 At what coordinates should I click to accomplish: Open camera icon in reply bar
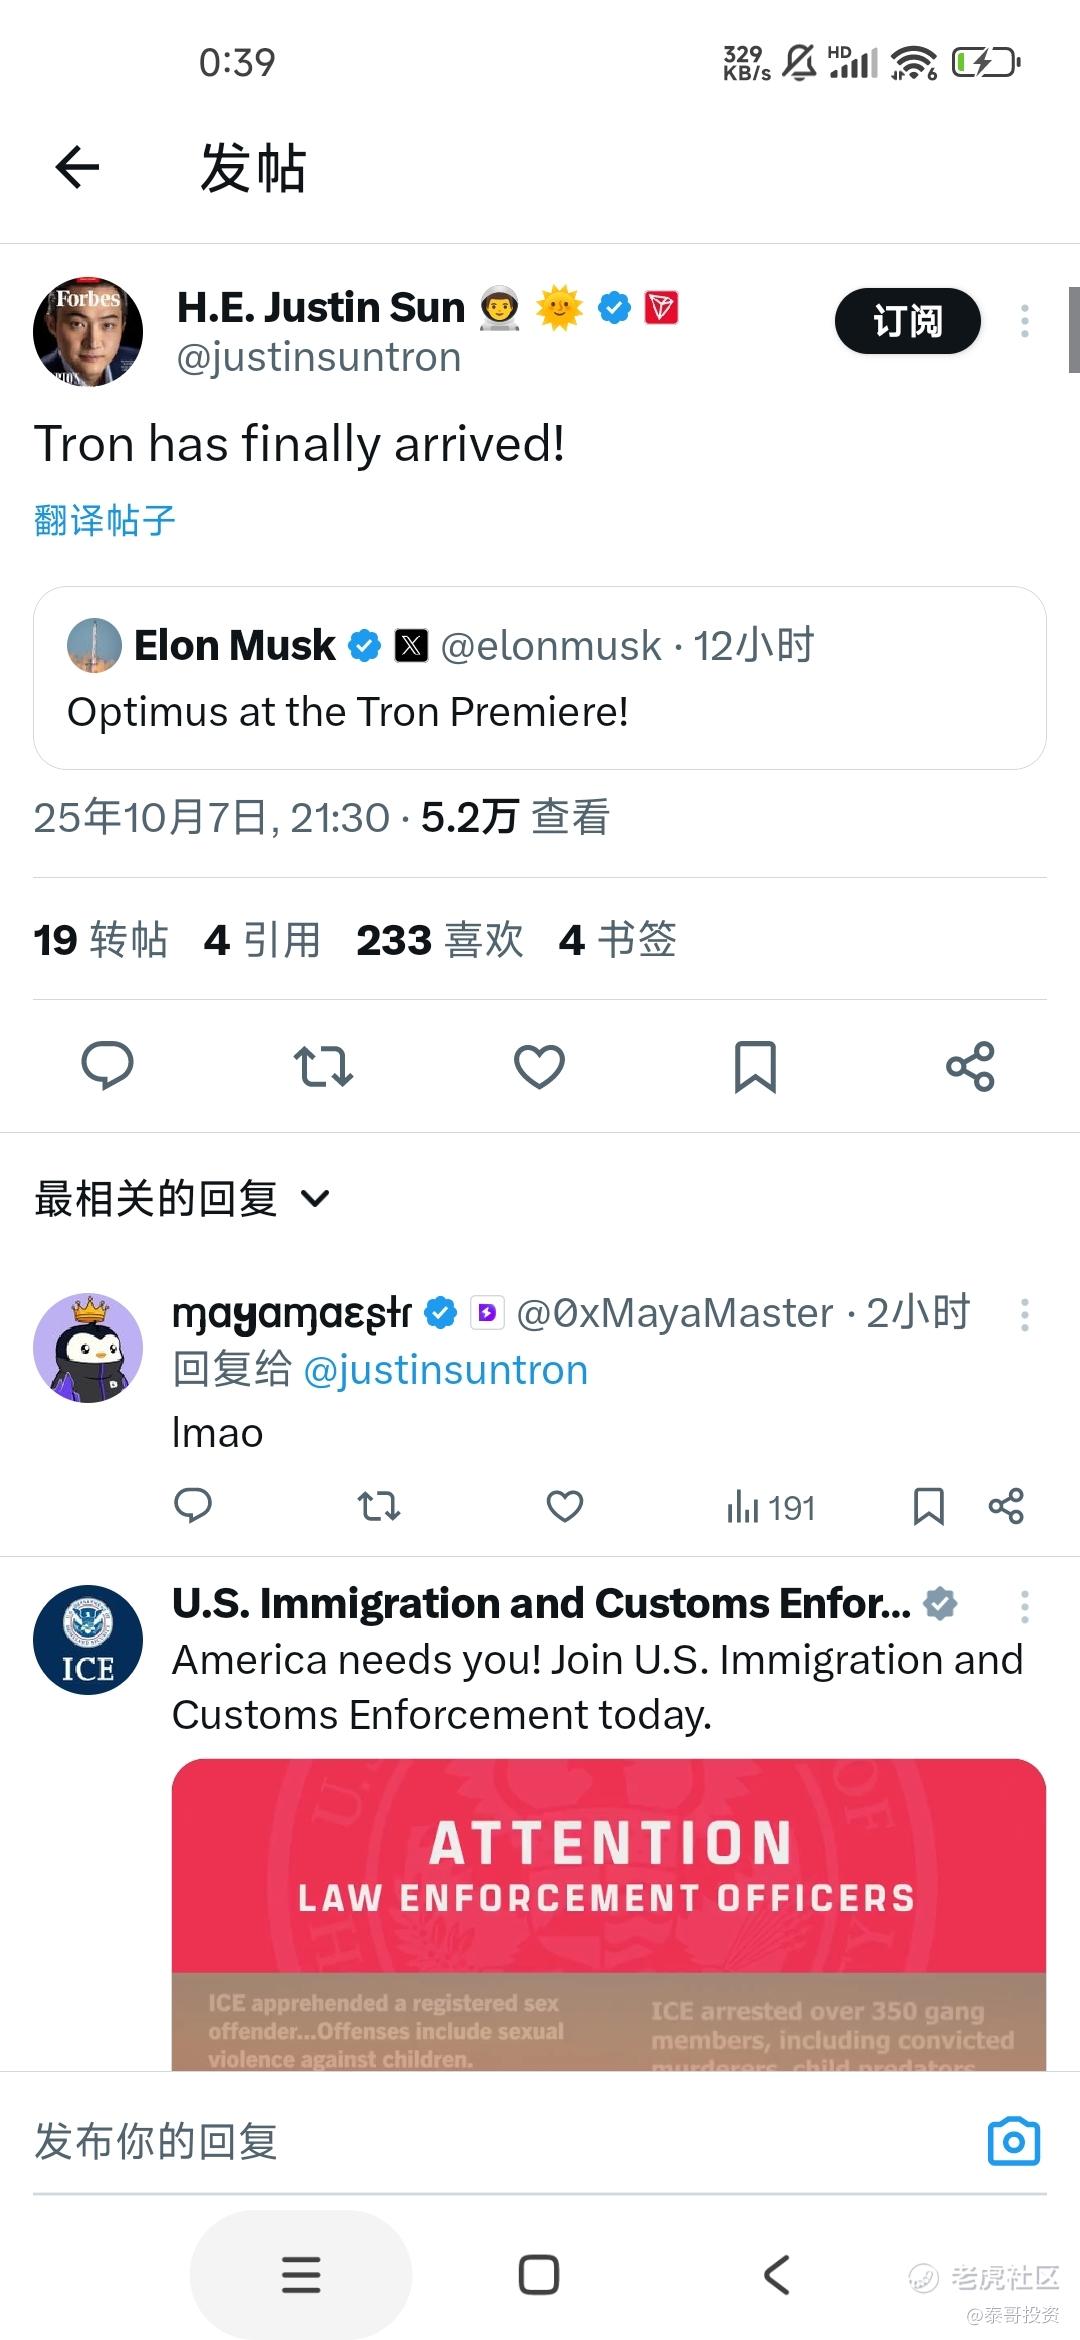click(1013, 2142)
